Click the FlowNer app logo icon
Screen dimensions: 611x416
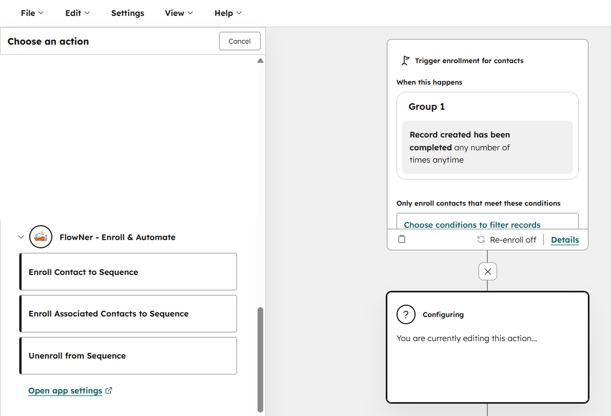coord(41,237)
